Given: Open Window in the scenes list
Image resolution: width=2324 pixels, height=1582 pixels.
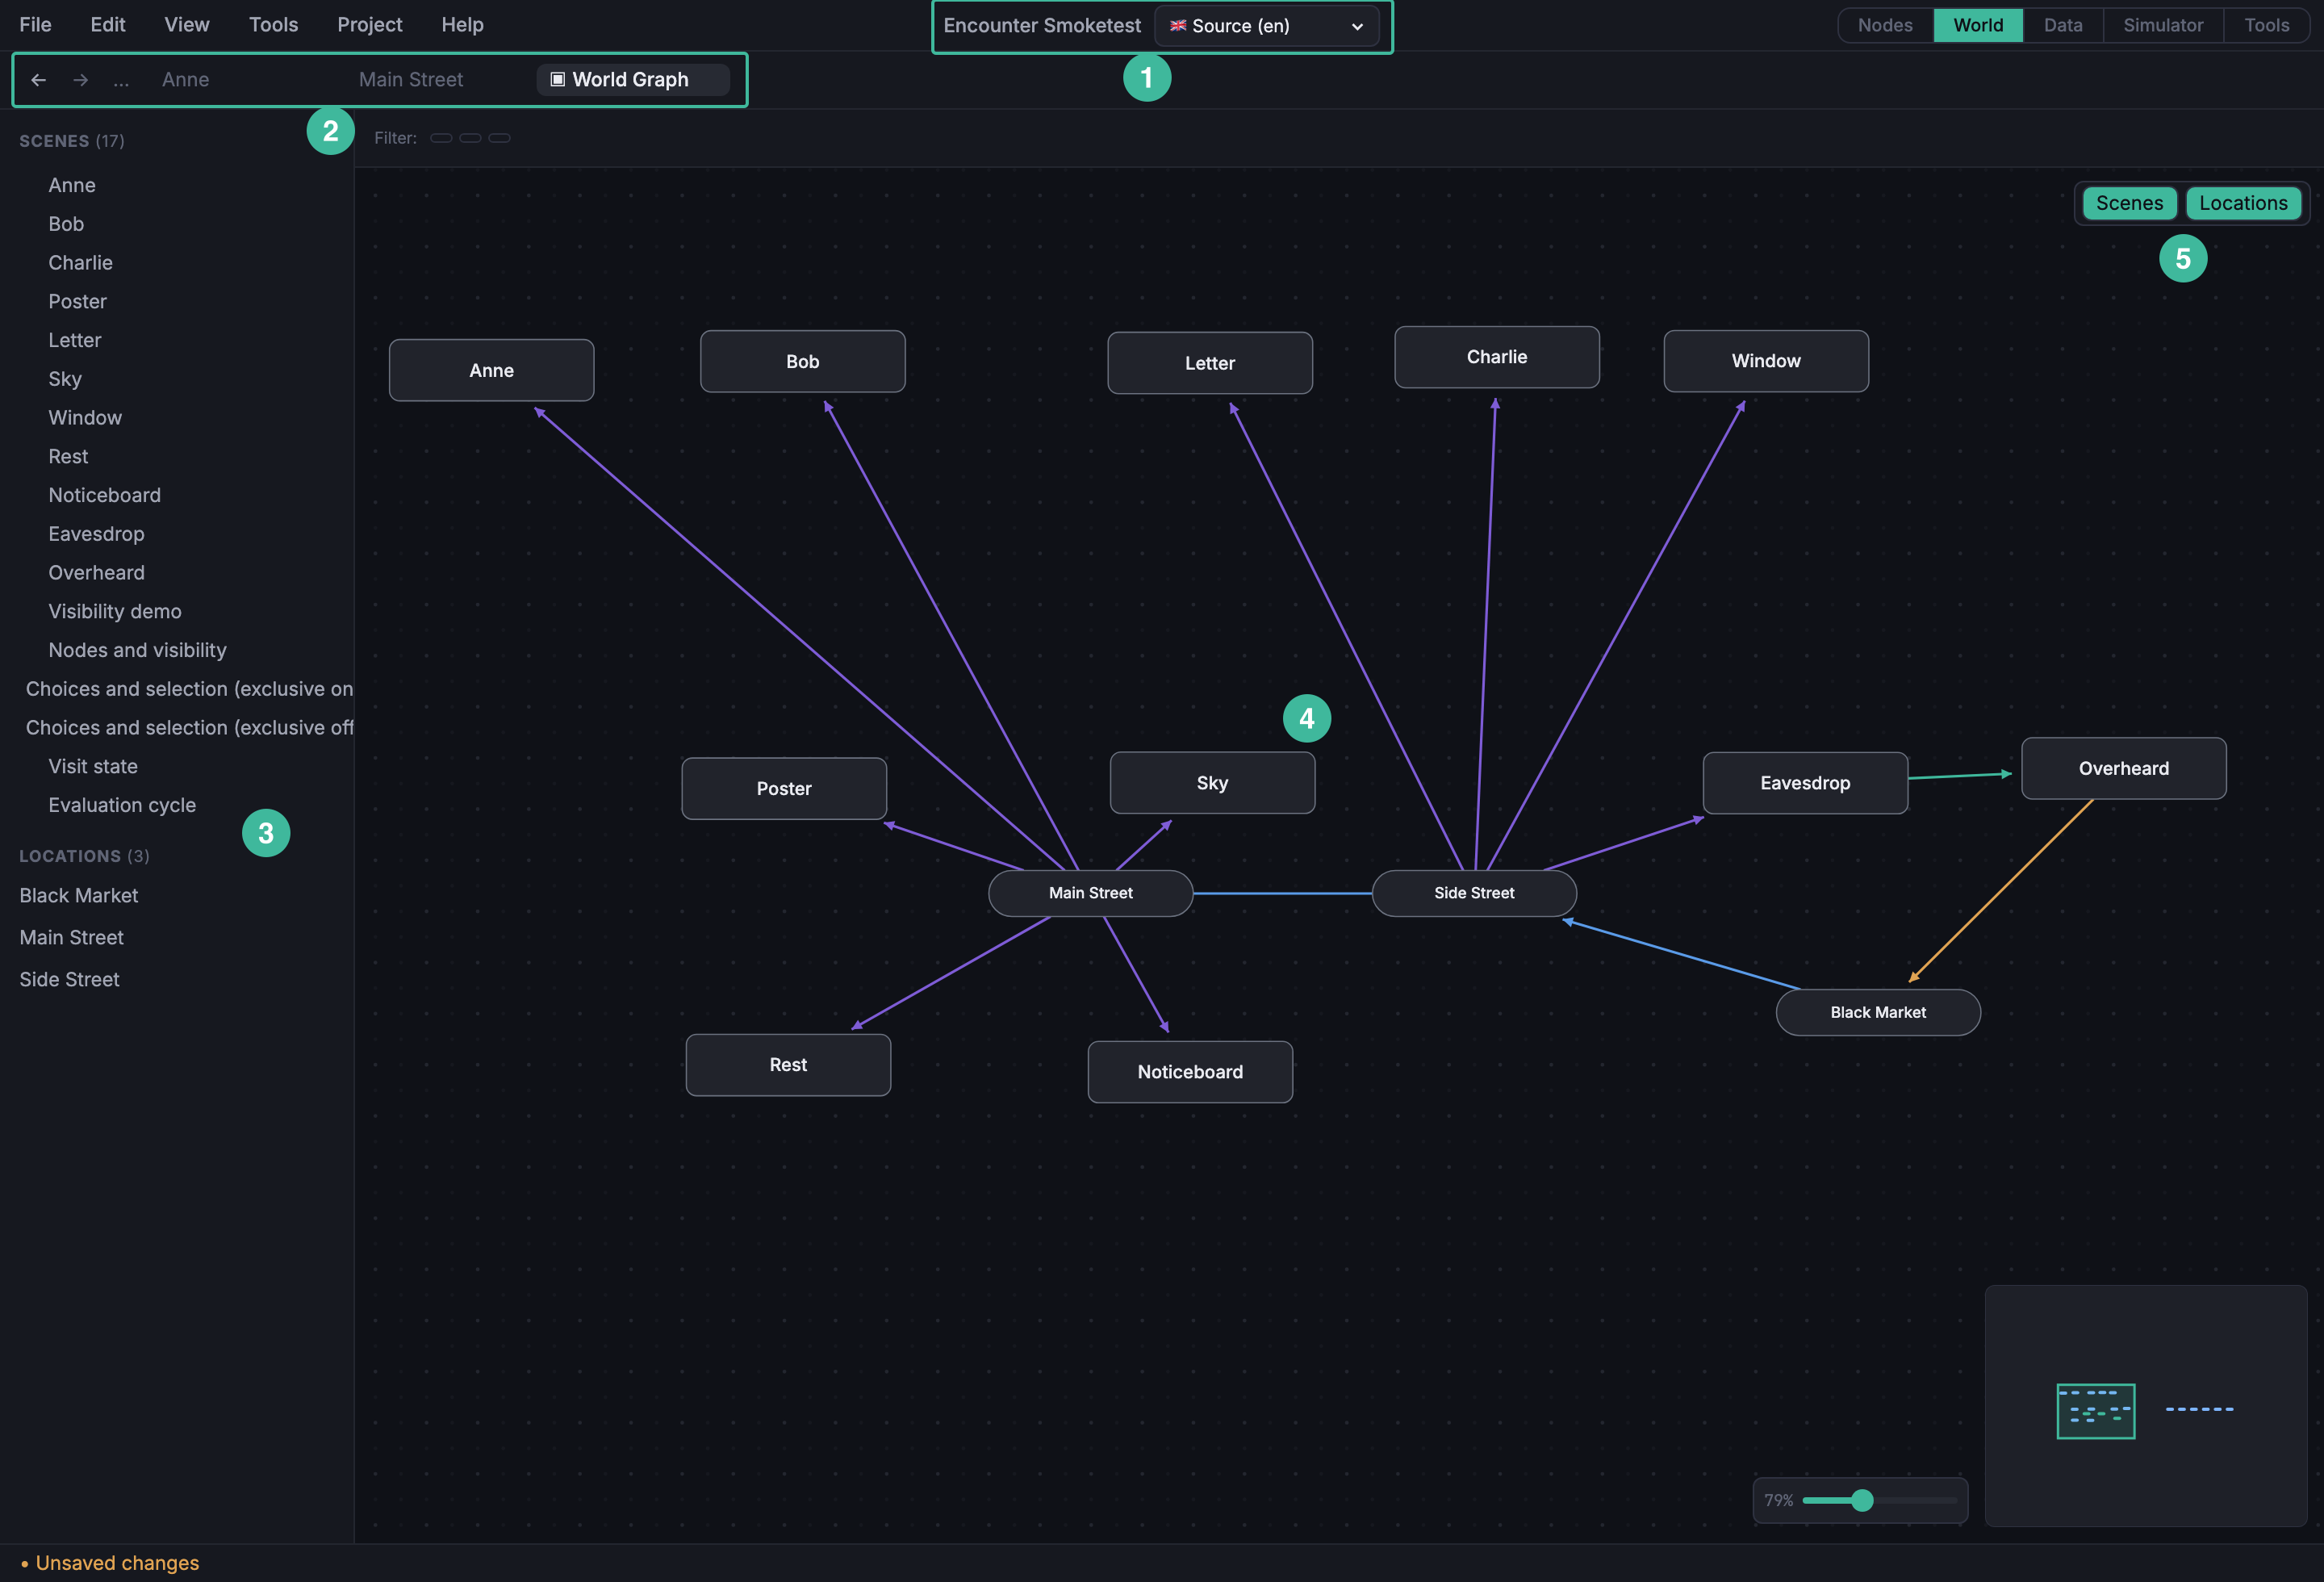Looking at the screenshot, I should pyautogui.click(x=85, y=418).
